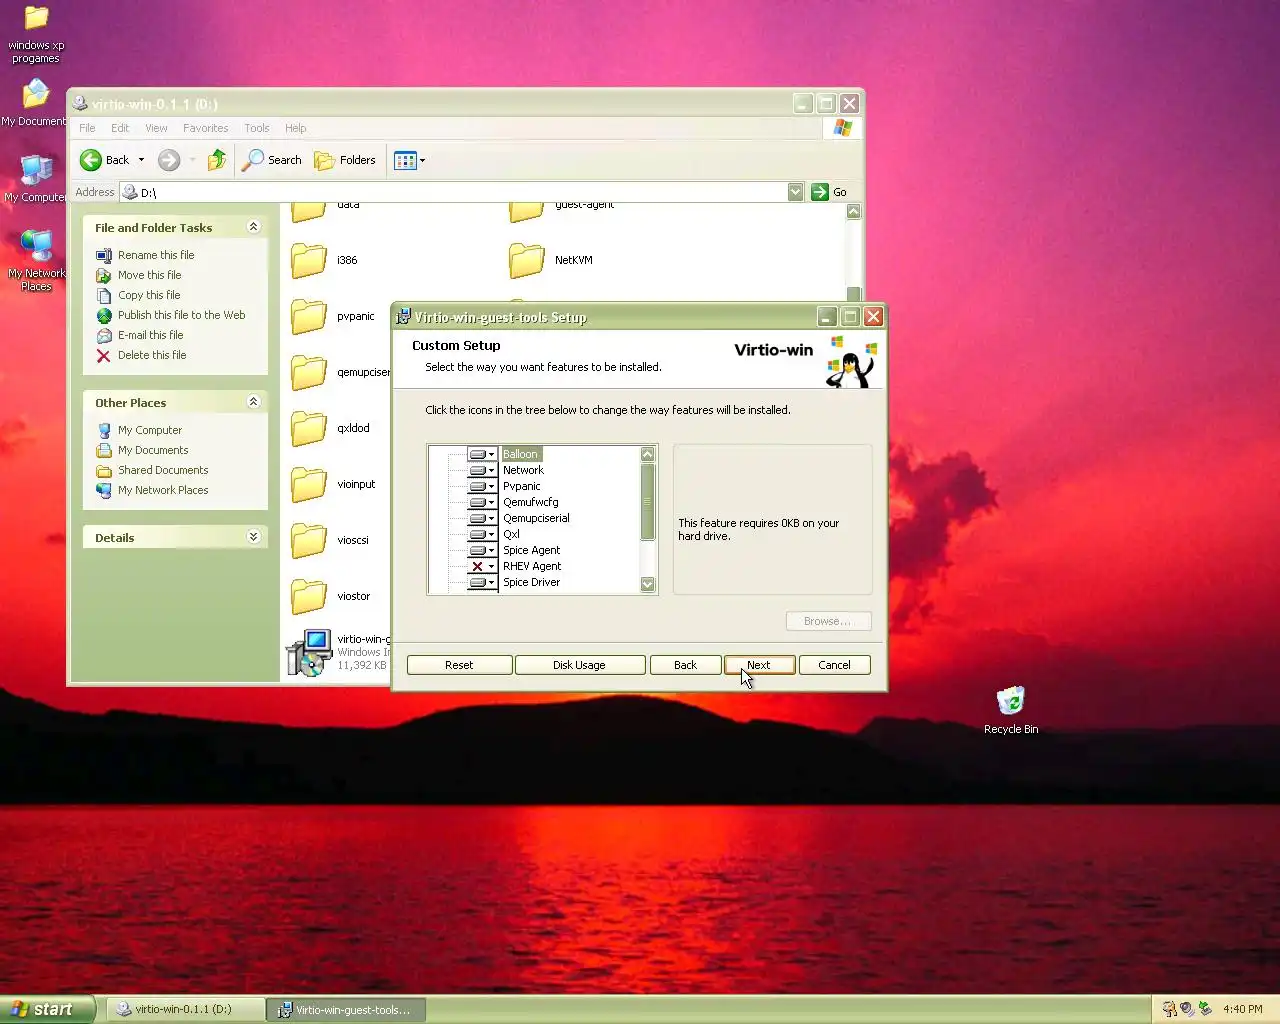Click Delete this file
1280x1024 pixels.
pos(152,355)
